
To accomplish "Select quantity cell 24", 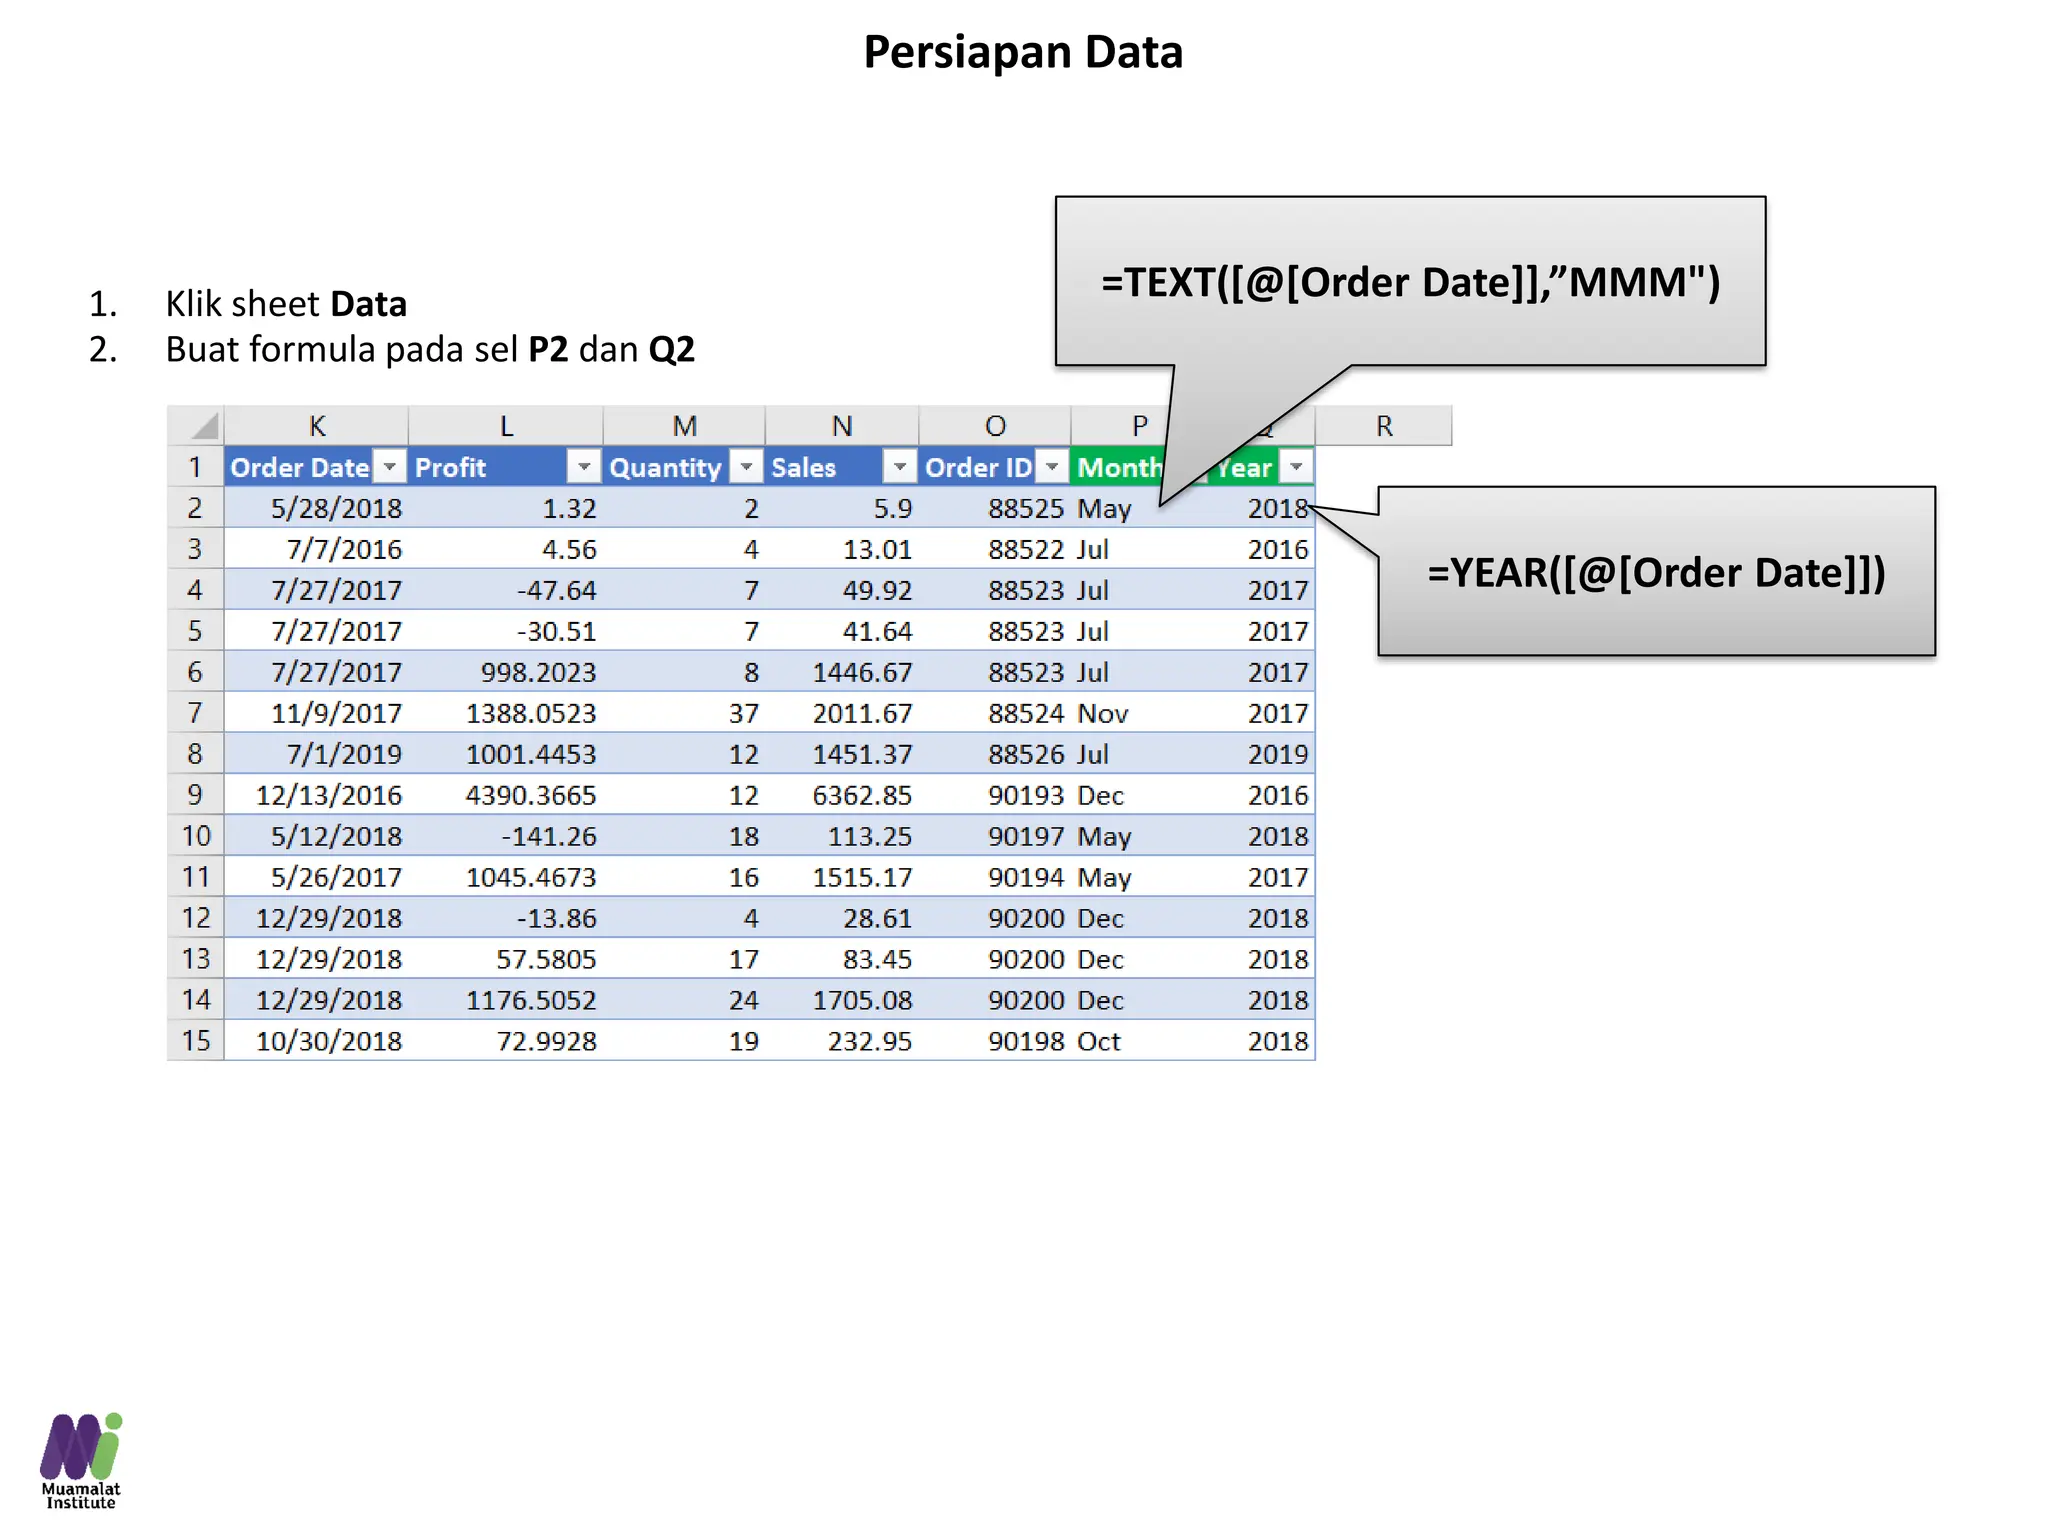I will click(684, 1000).
